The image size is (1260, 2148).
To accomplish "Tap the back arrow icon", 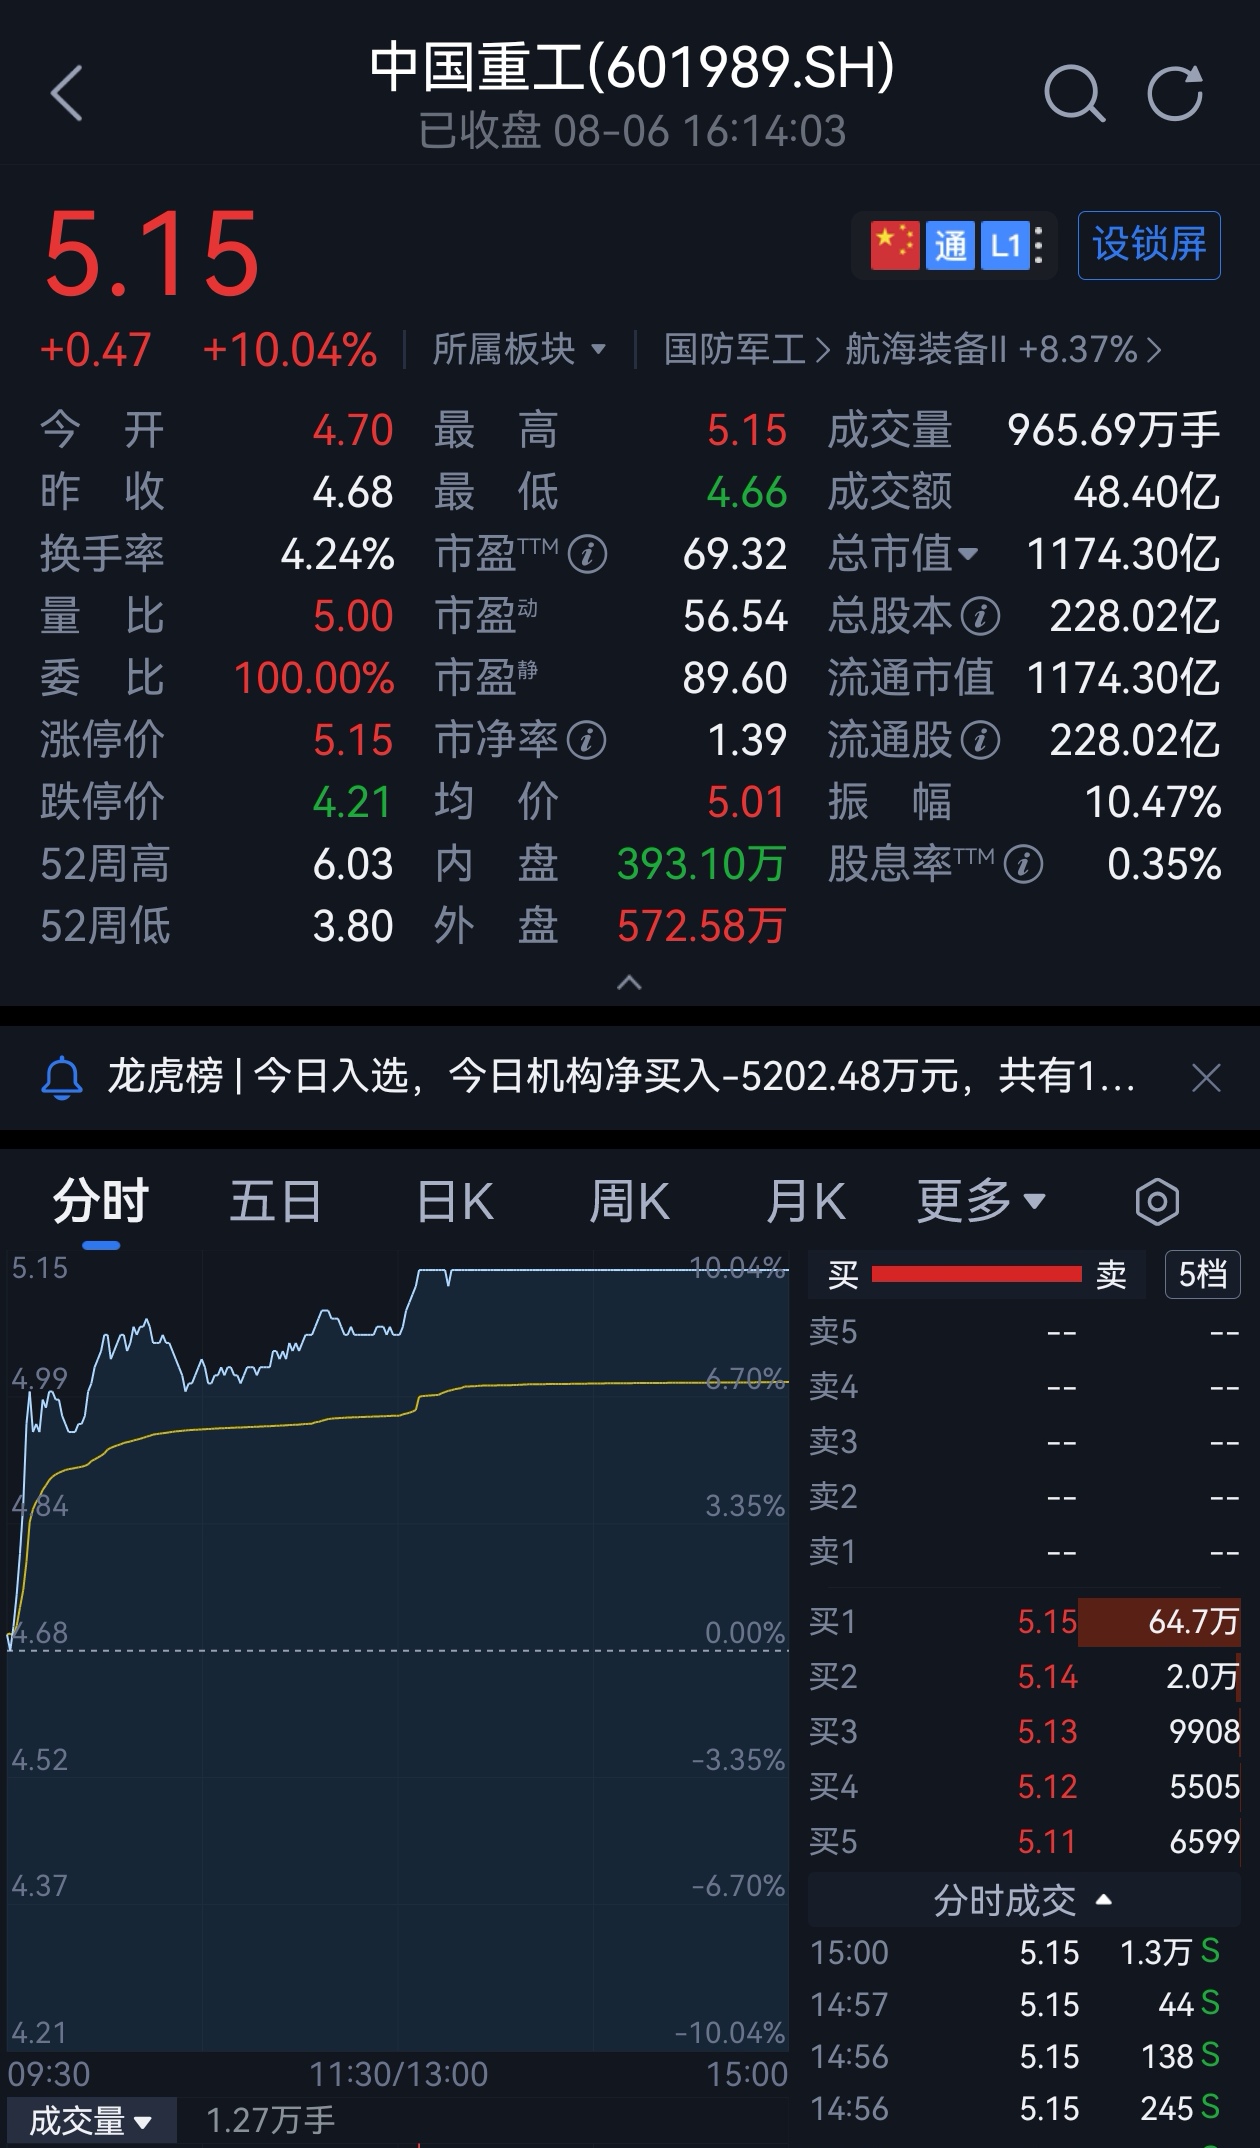I will coord(66,95).
